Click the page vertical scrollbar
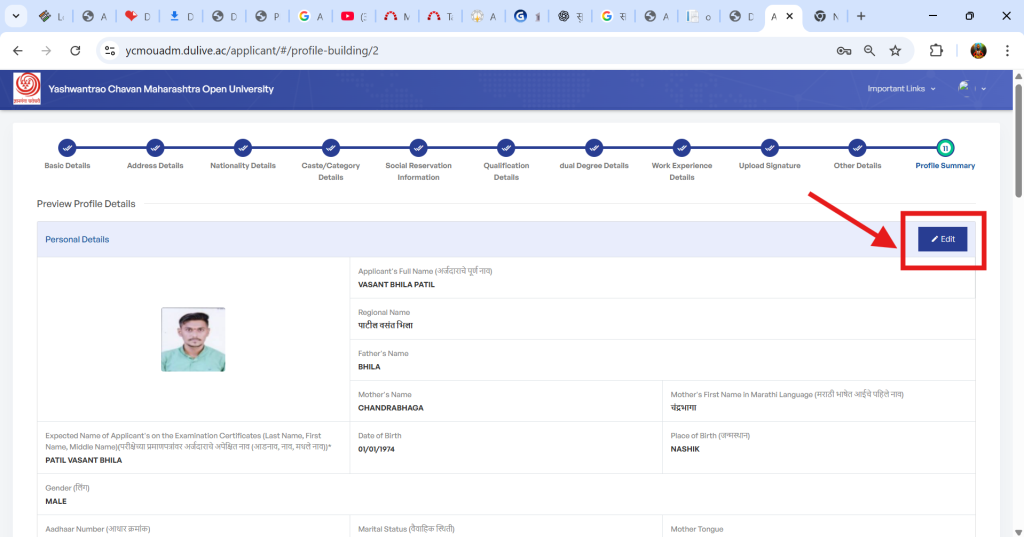 [1018, 140]
